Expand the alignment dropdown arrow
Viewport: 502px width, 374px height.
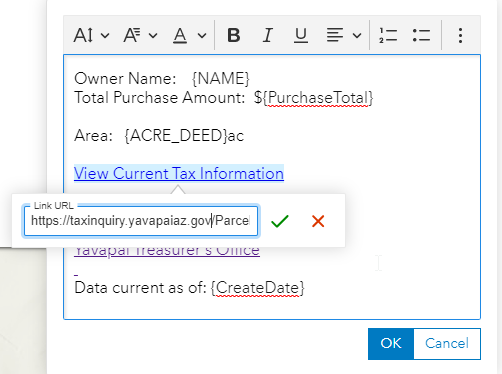click(x=357, y=35)
